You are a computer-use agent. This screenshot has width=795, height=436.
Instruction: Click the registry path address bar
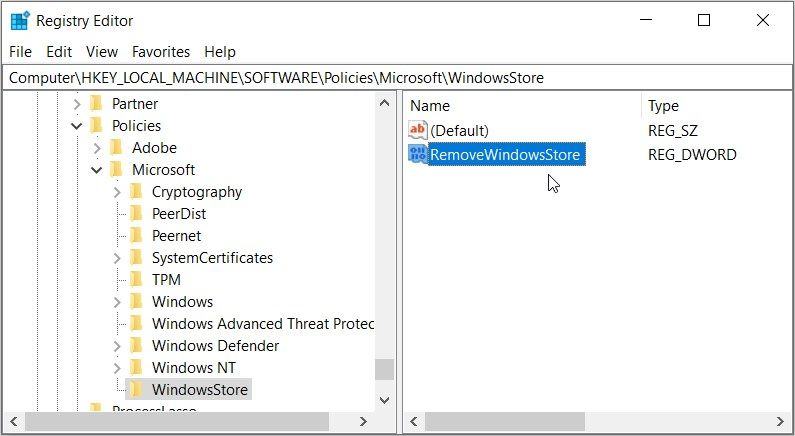[x=397, y=78]
